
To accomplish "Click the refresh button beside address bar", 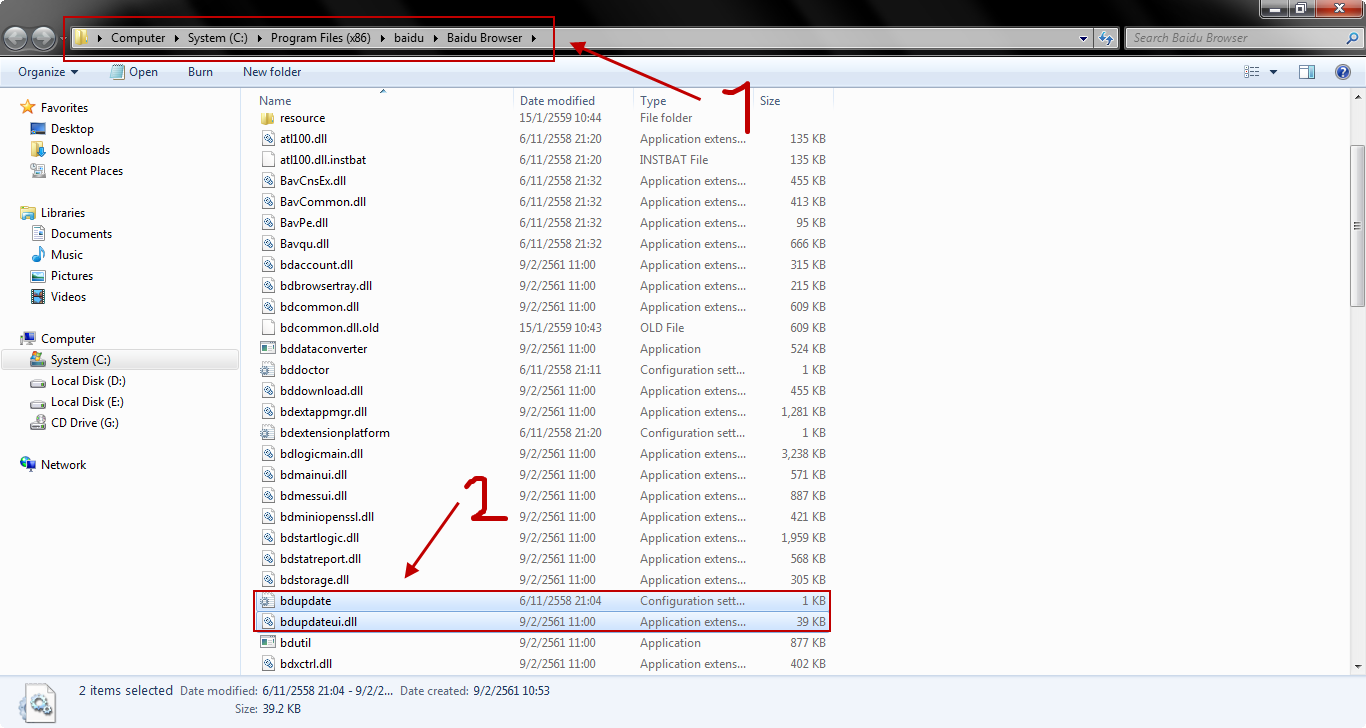I will click(x=1105, y=38).
